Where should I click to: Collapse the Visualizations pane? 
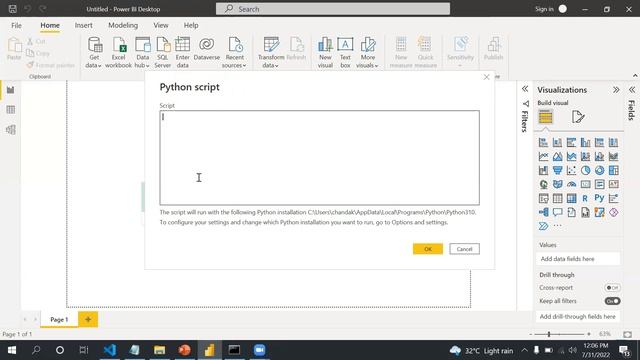(x=616, y=90)
